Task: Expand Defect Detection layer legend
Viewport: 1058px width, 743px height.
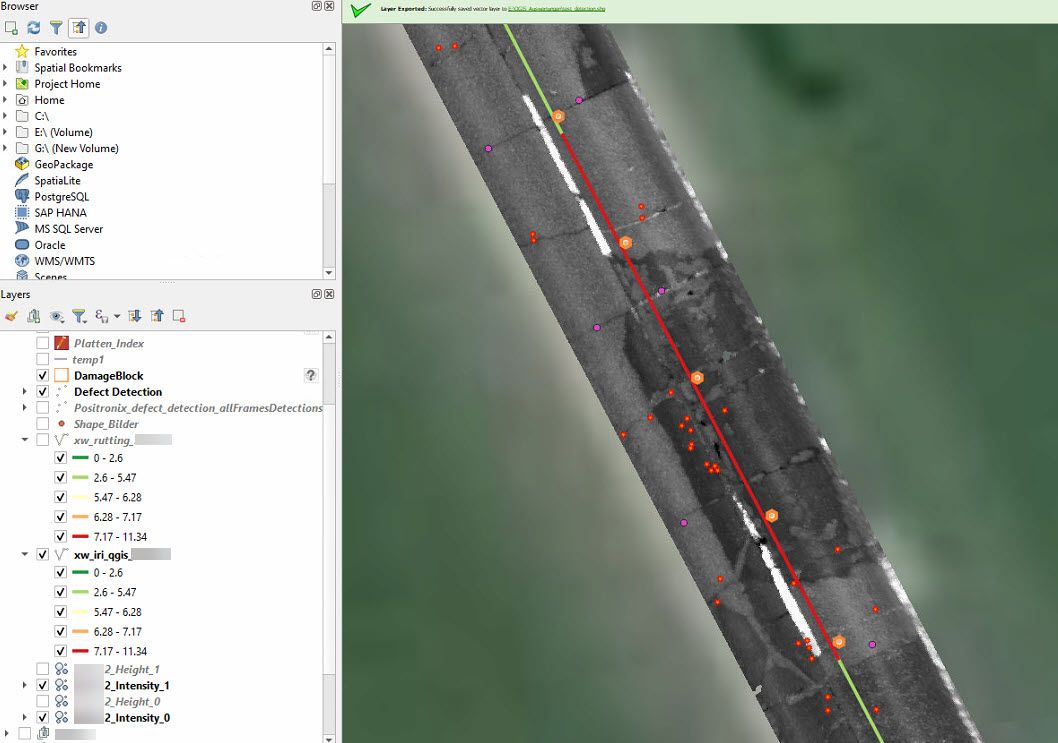Action: pos(25,391)
